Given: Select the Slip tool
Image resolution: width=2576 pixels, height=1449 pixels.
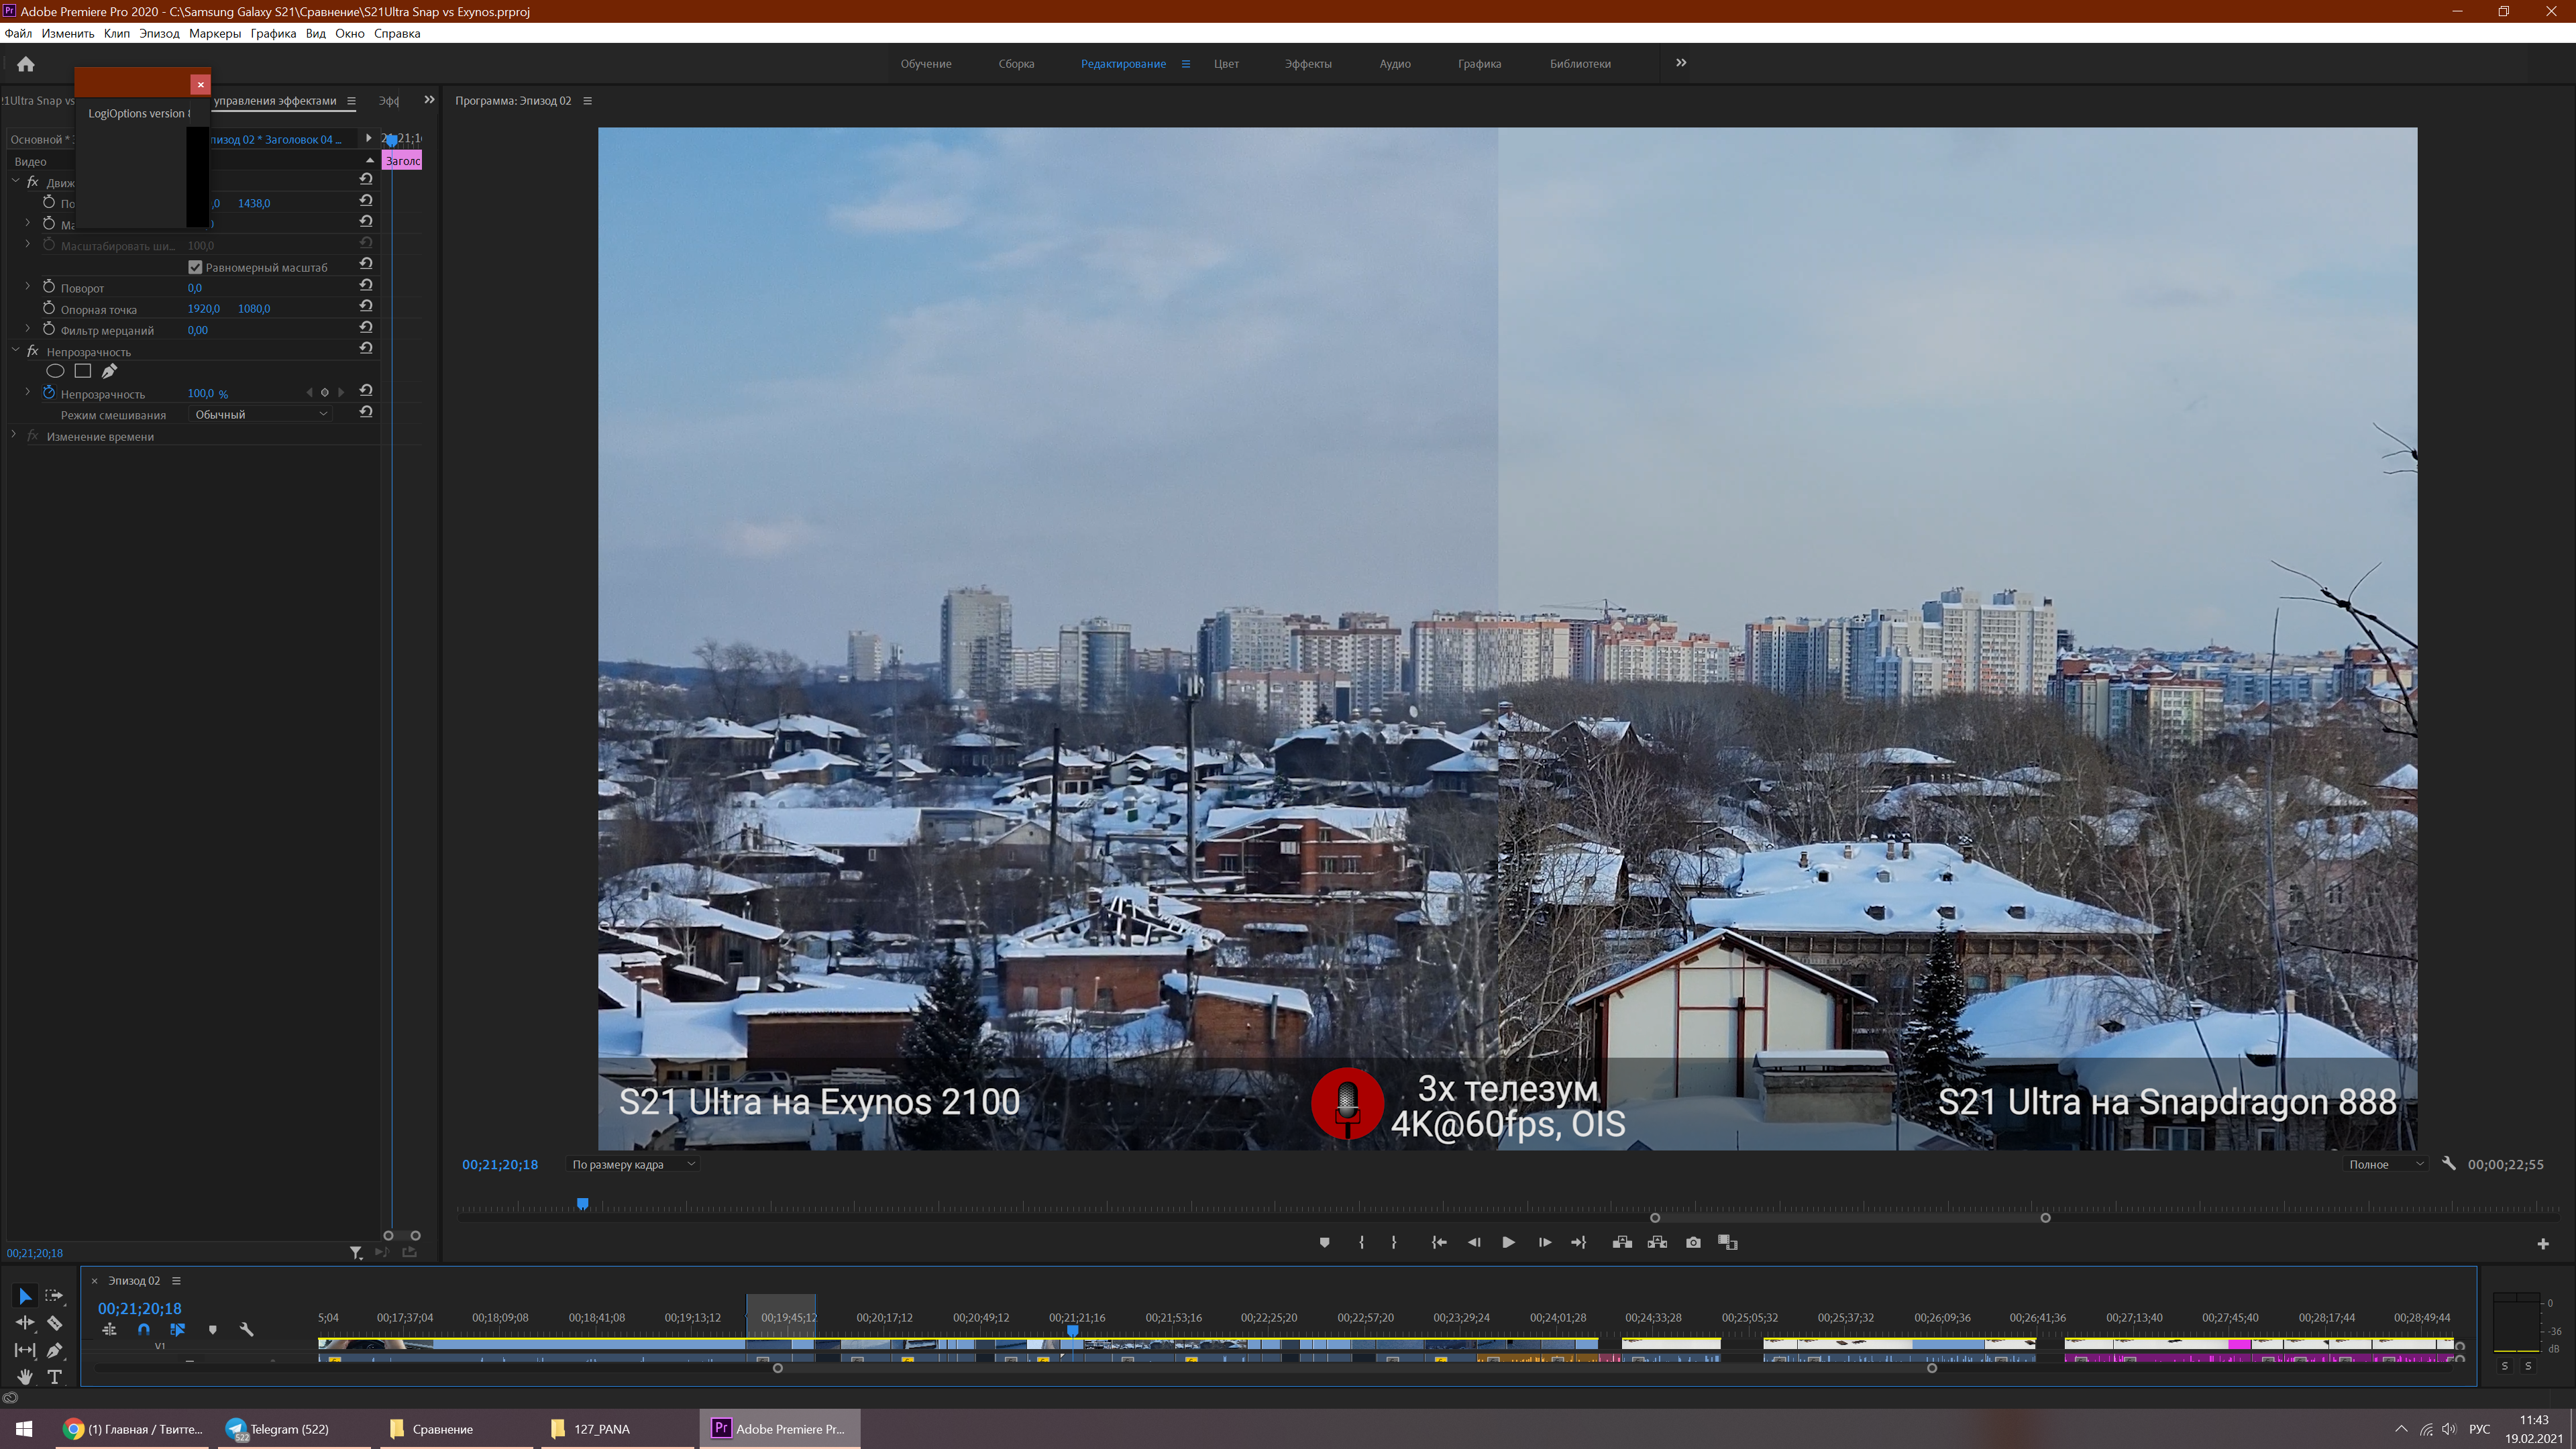Looking at the screenshot, I should (25, 1350).
